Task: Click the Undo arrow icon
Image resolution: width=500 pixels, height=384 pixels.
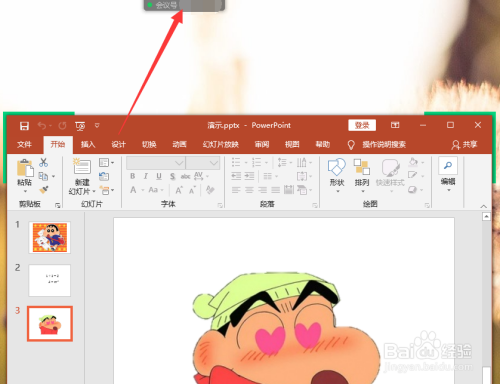Action: pos(42,126)
